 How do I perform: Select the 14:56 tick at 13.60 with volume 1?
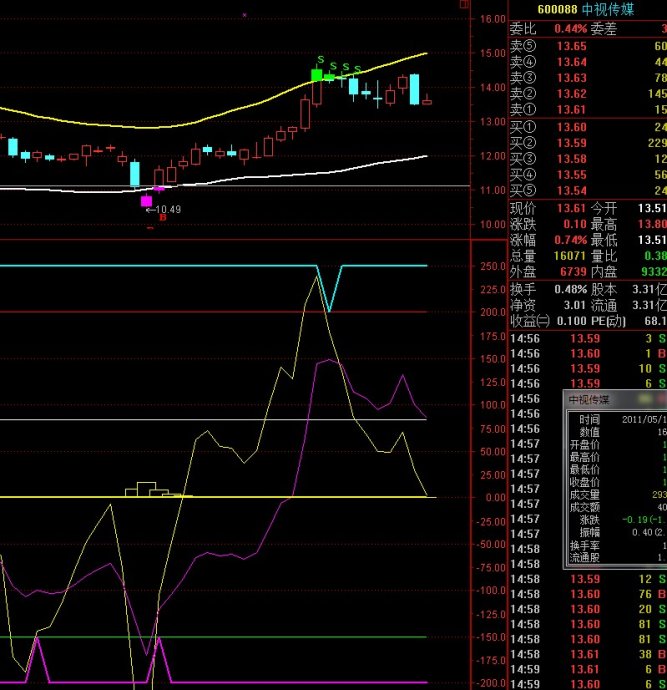point(588,353)
